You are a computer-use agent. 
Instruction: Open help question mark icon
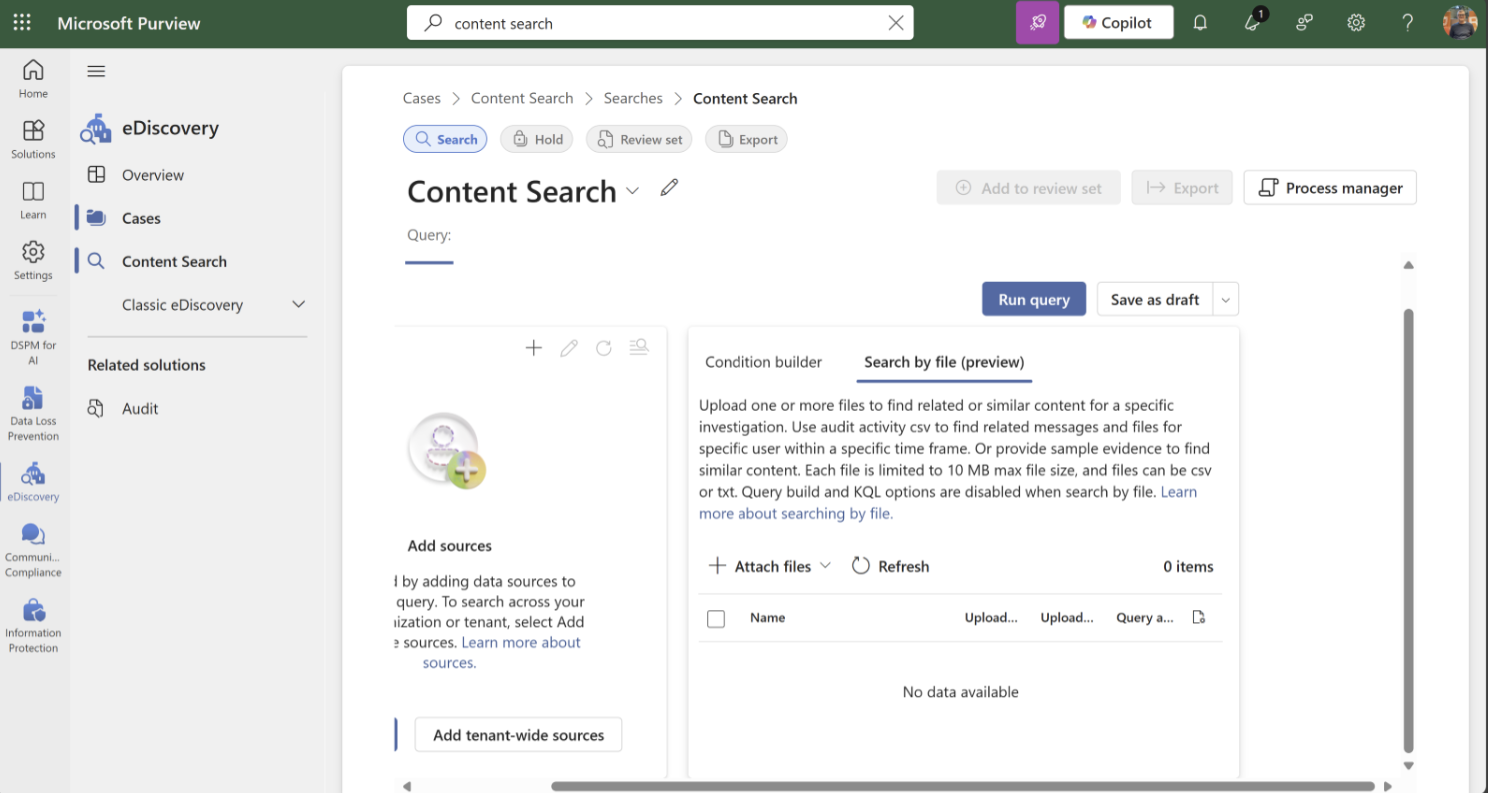pyautogui.click(x=1407, y=22)
